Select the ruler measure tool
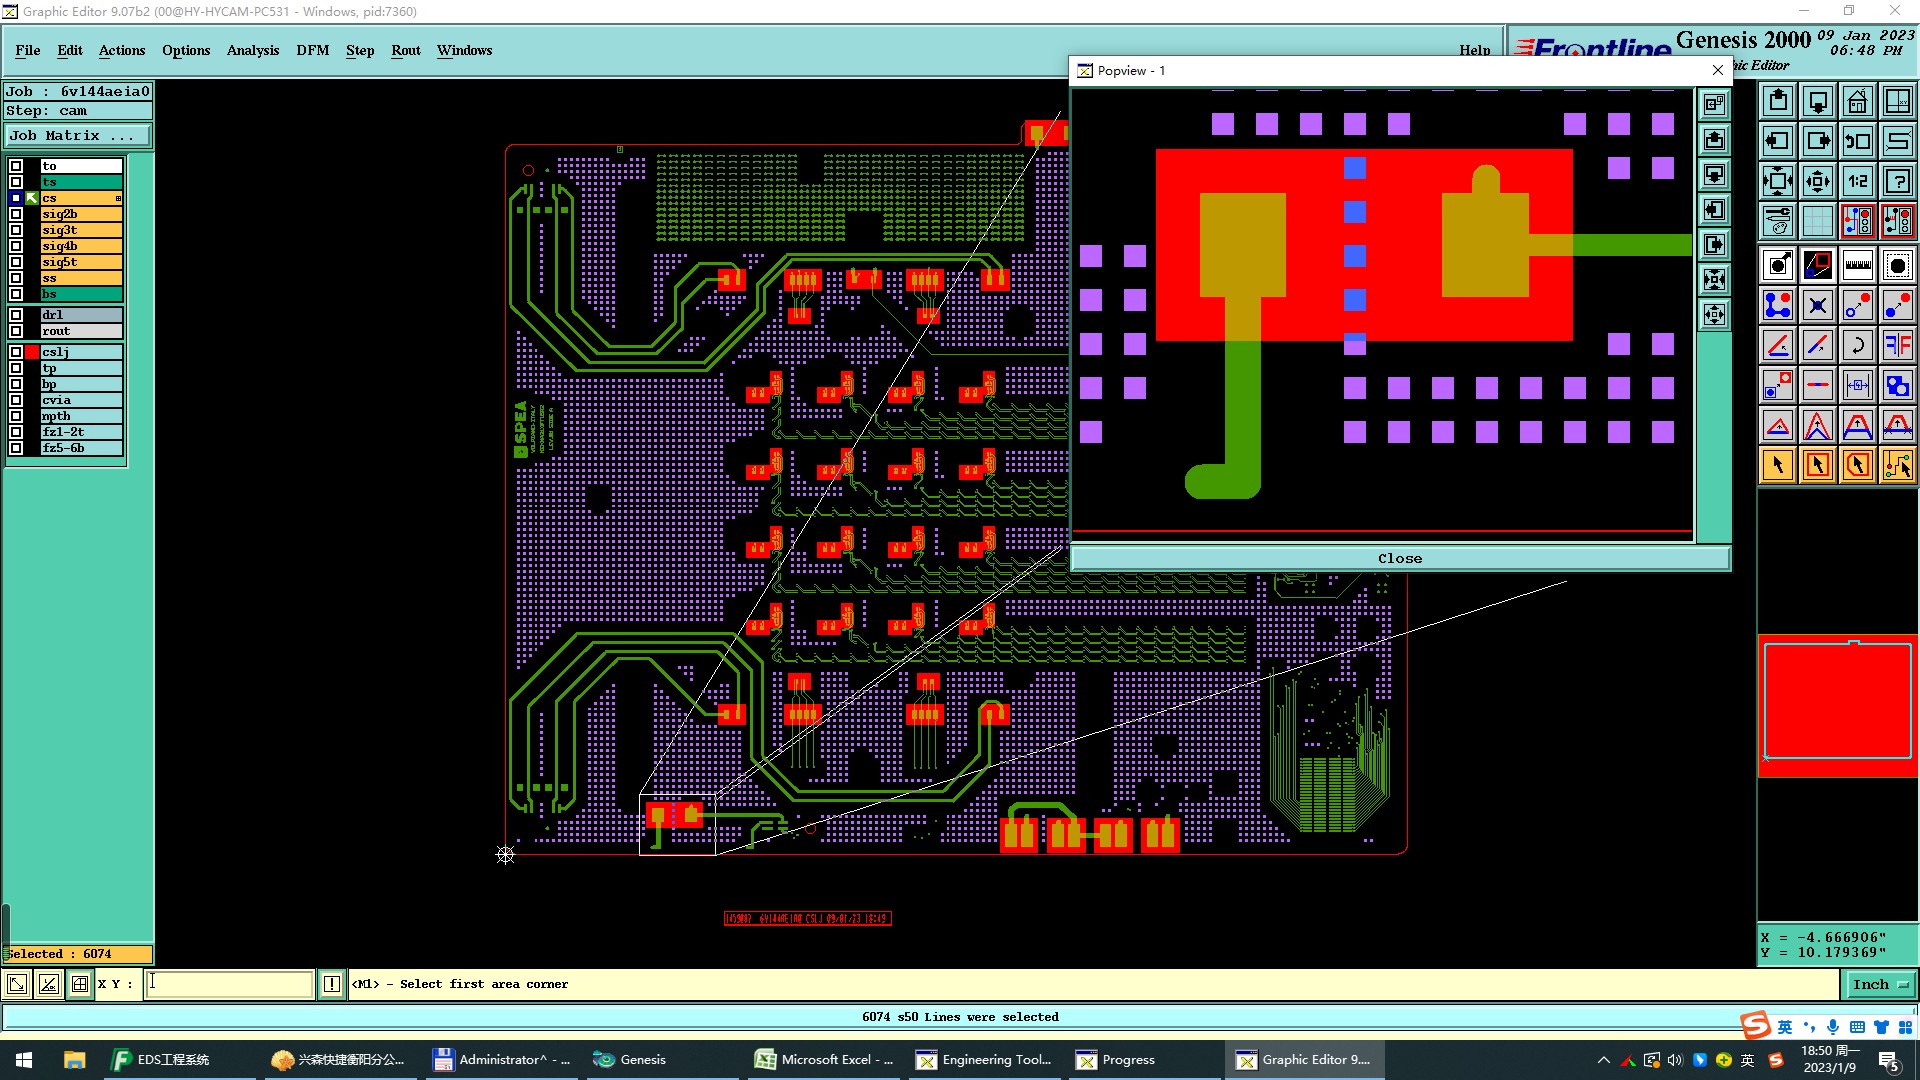Viewport: 1920px width, 1080px height. 1857,265
